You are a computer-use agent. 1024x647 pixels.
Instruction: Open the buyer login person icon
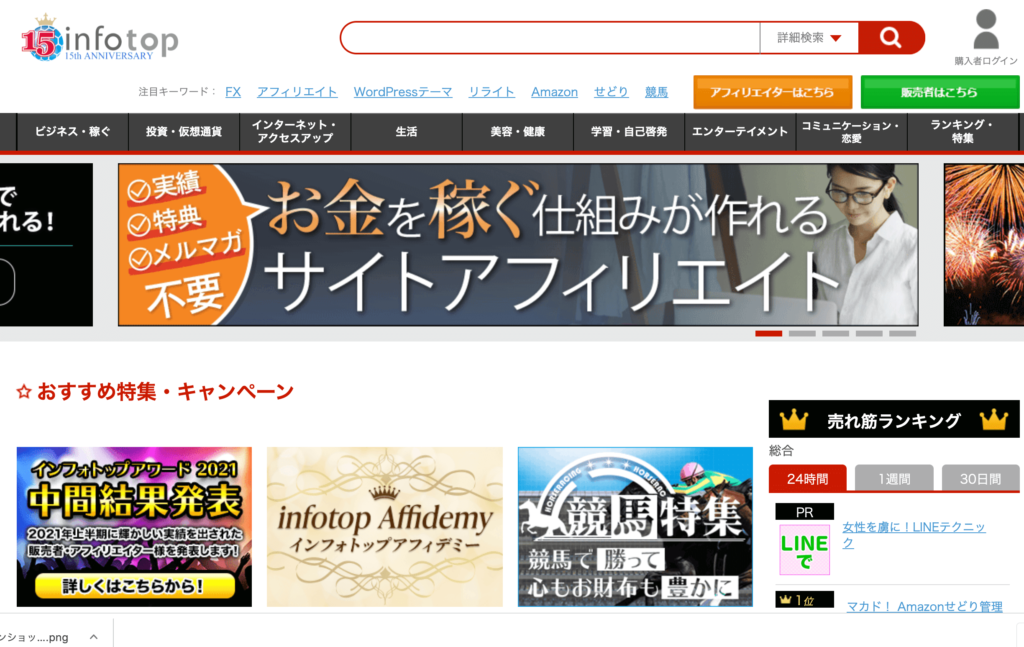click(x=985, y=29)
